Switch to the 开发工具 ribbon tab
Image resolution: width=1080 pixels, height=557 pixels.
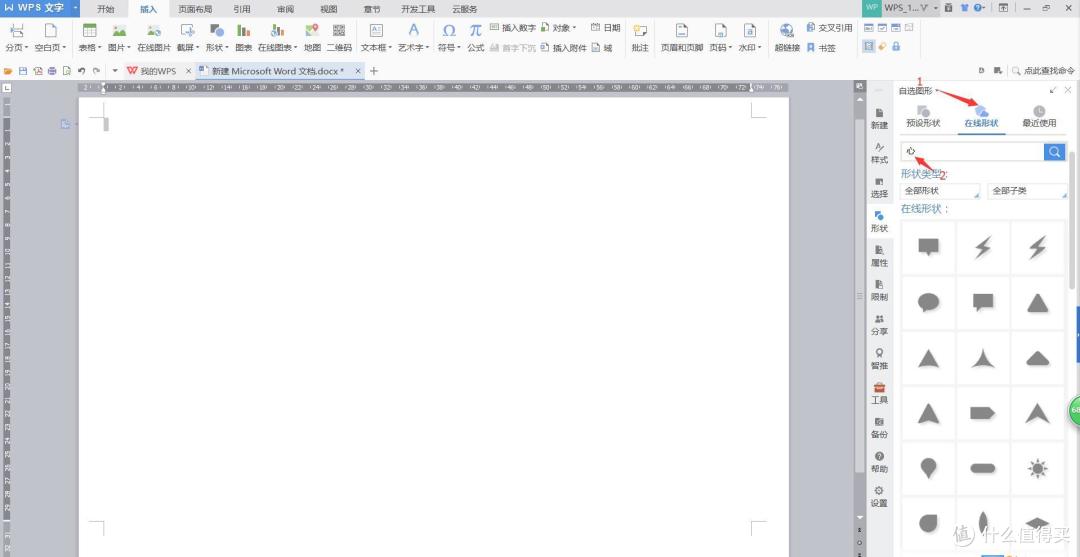418,9
